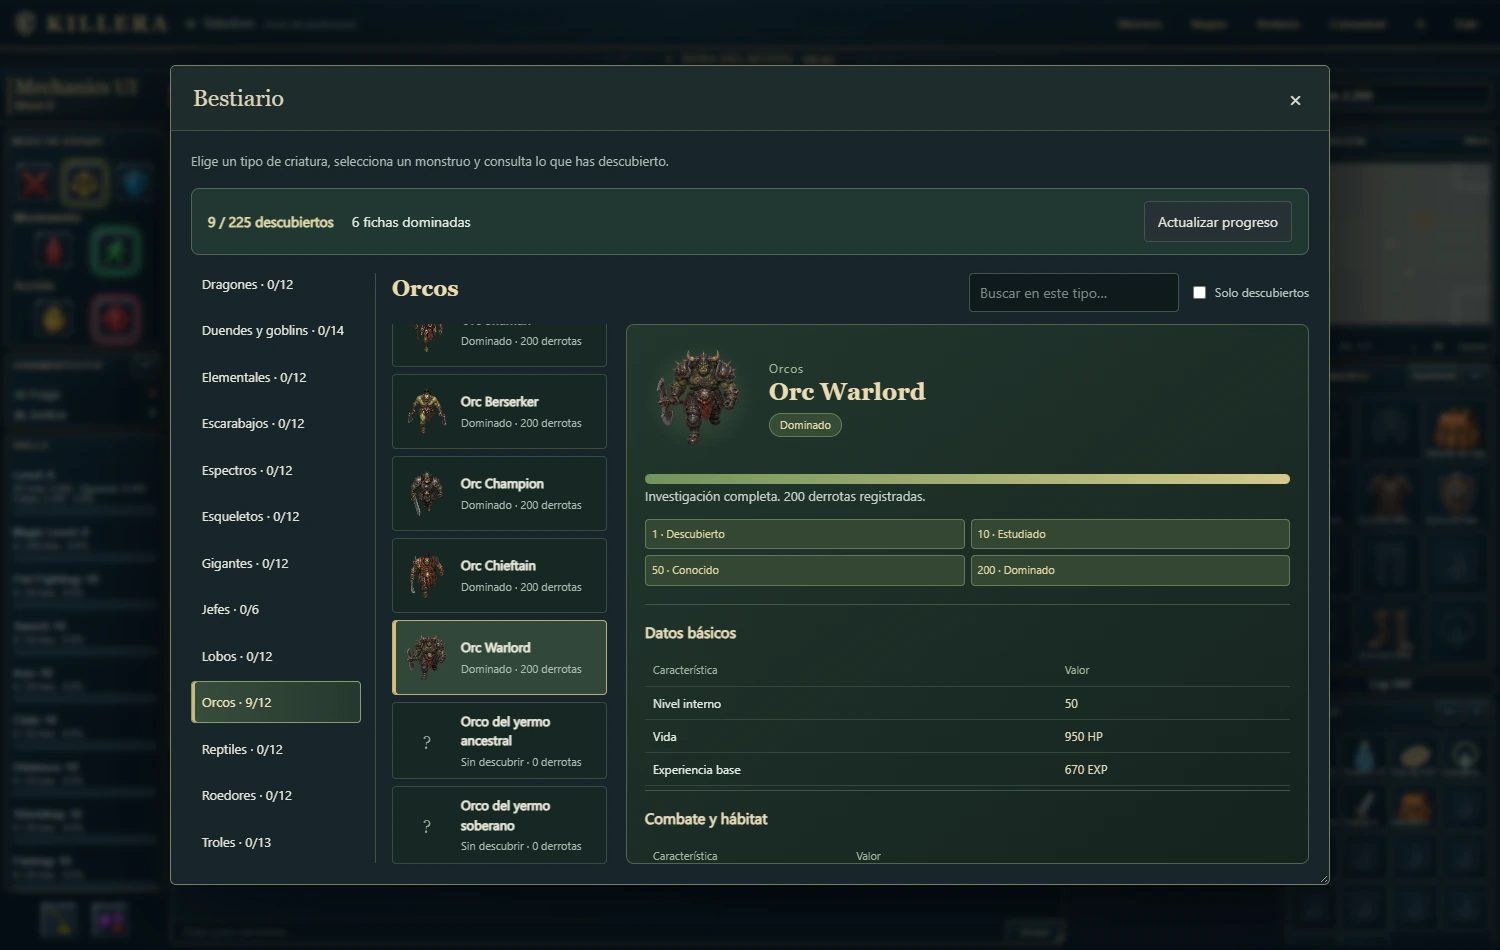
Task: Open Duendes y goblins category
Action: click(276, 330)
